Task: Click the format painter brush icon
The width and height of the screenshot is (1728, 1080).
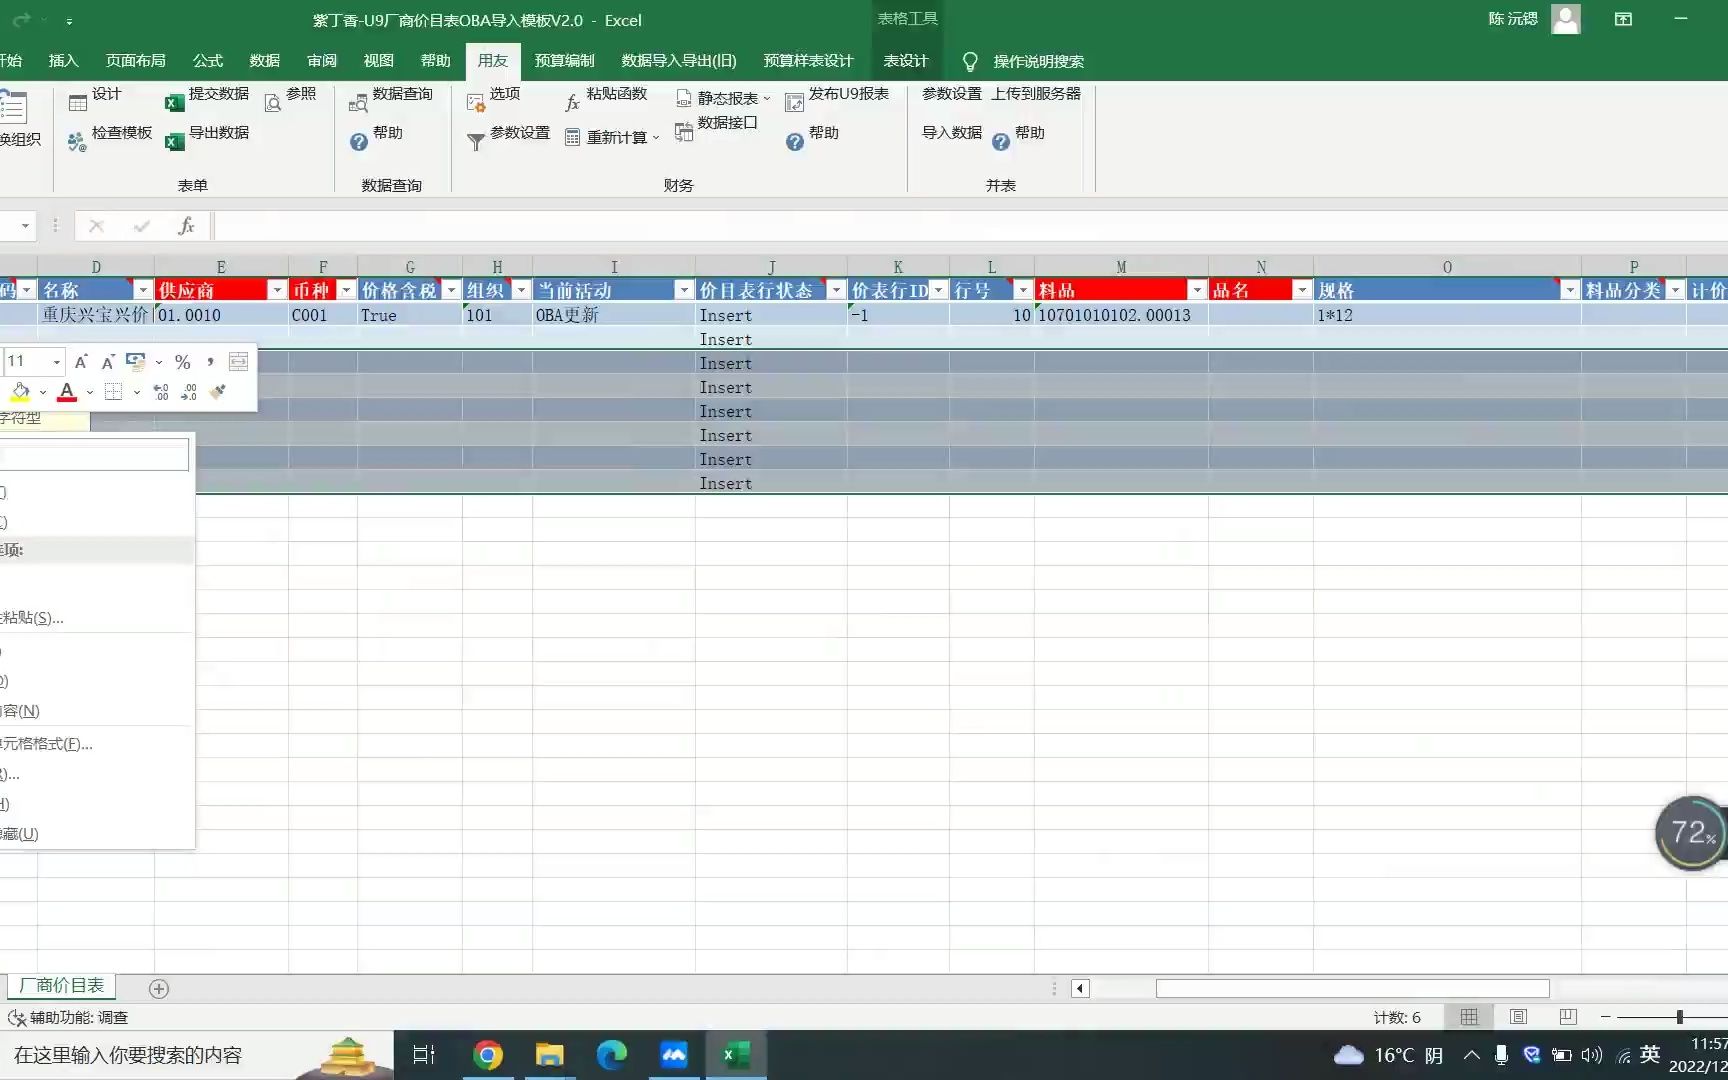Action: coord(218,392)
